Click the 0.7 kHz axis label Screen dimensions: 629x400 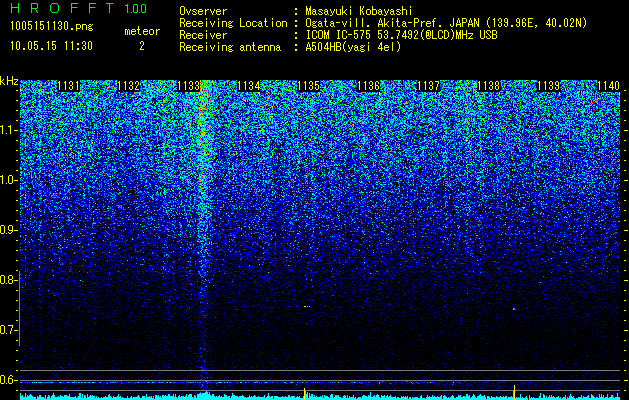click(9, 330)
